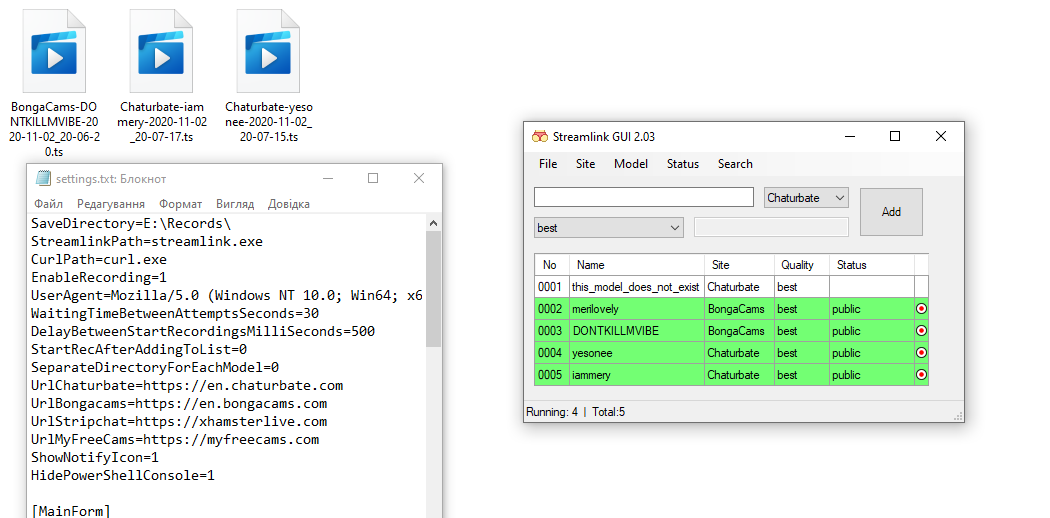Open the Model menu in Streamlink GUI
This screenshot has width=1050, height=518.
click(630, 164)
